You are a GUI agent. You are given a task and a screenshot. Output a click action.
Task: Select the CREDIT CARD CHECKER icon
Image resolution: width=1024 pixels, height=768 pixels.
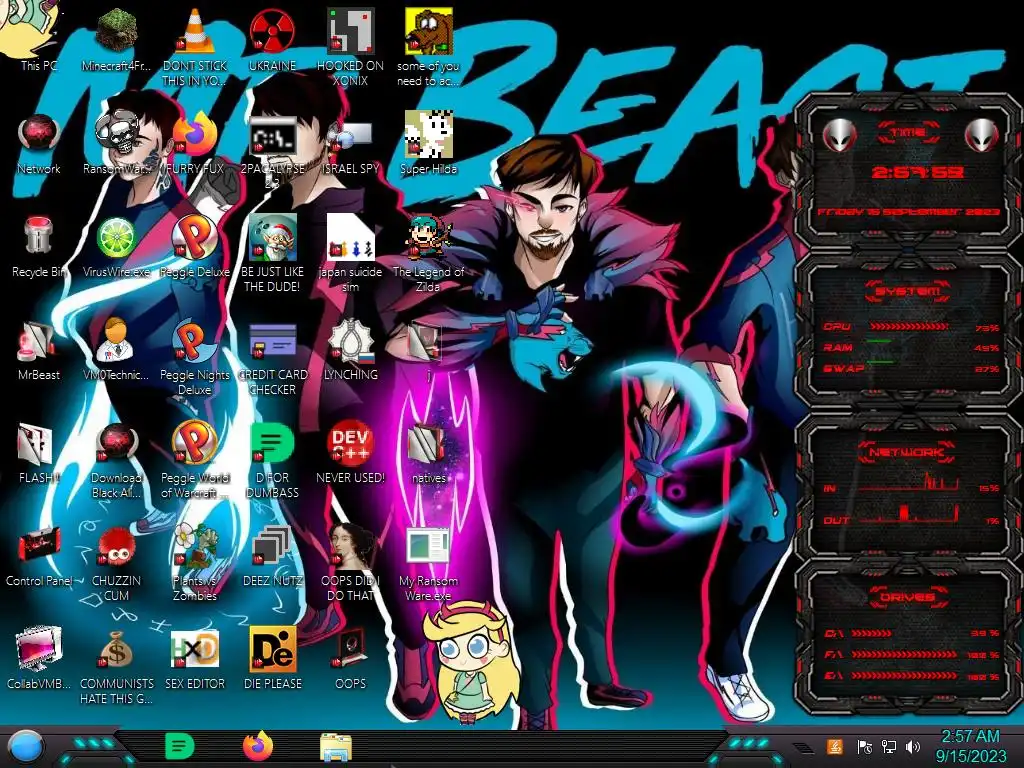[272, 341]
